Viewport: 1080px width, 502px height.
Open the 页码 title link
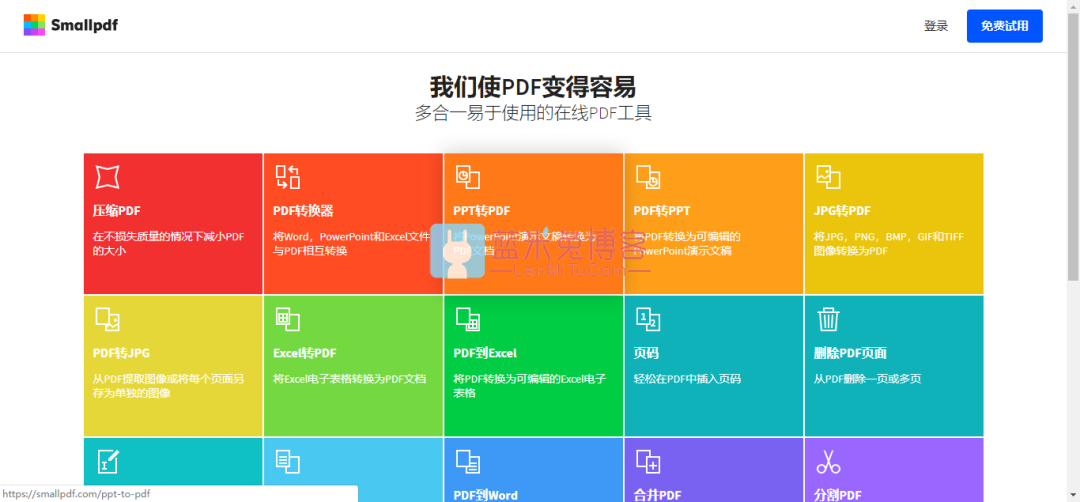tap(646, 353)
